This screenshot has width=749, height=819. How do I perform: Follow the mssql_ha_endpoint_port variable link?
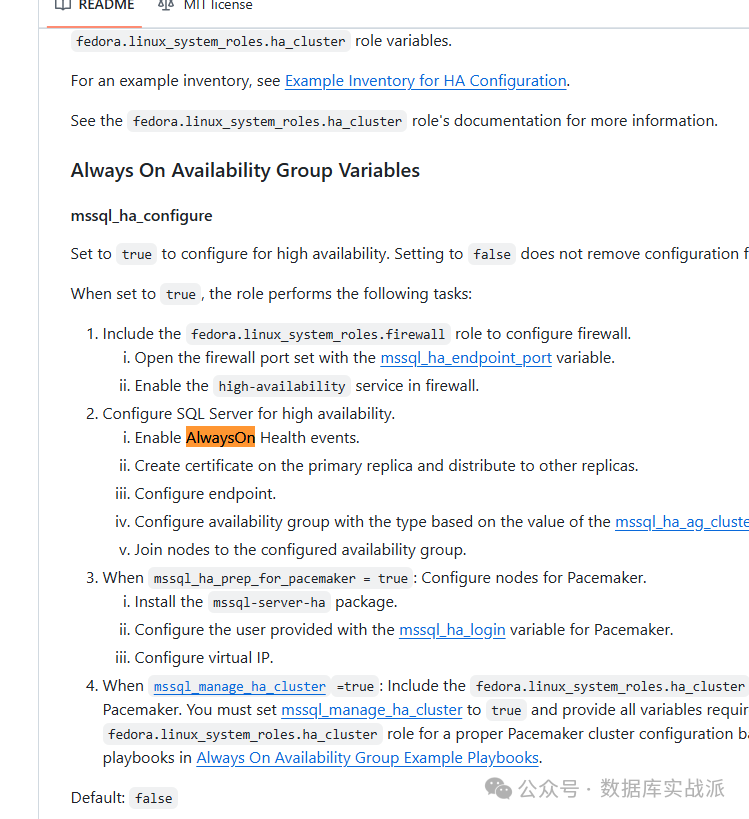point(466,357)
